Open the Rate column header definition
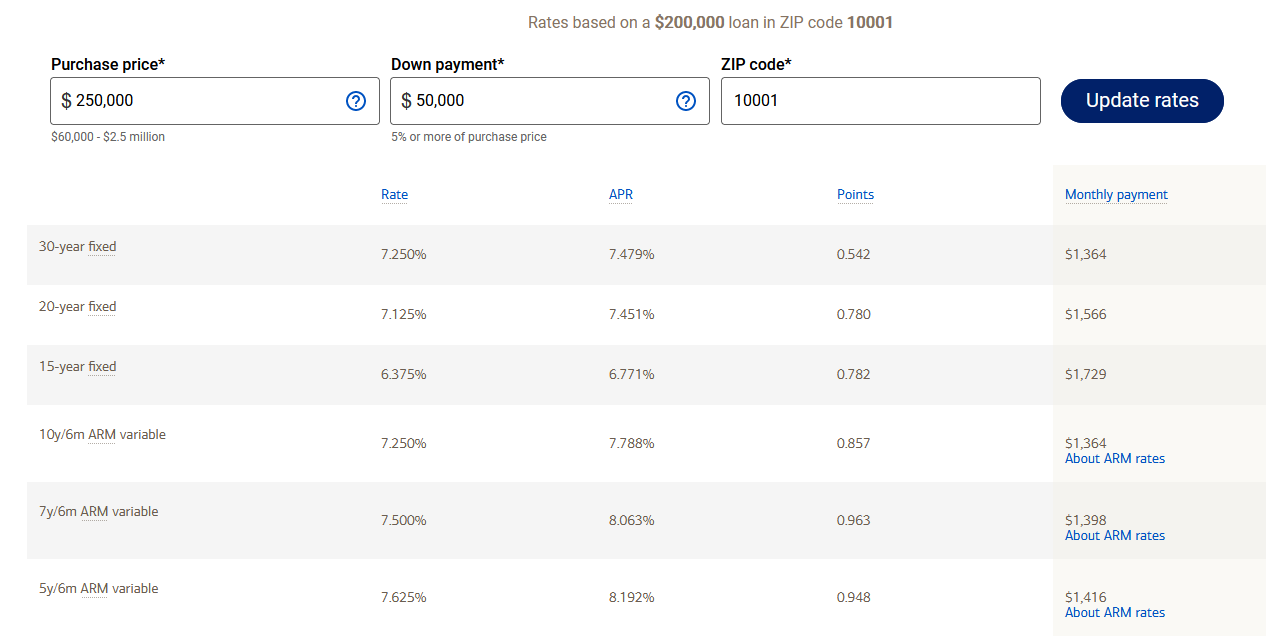Viewport: 1266px width, 641px height. click(x=394, y=195)
